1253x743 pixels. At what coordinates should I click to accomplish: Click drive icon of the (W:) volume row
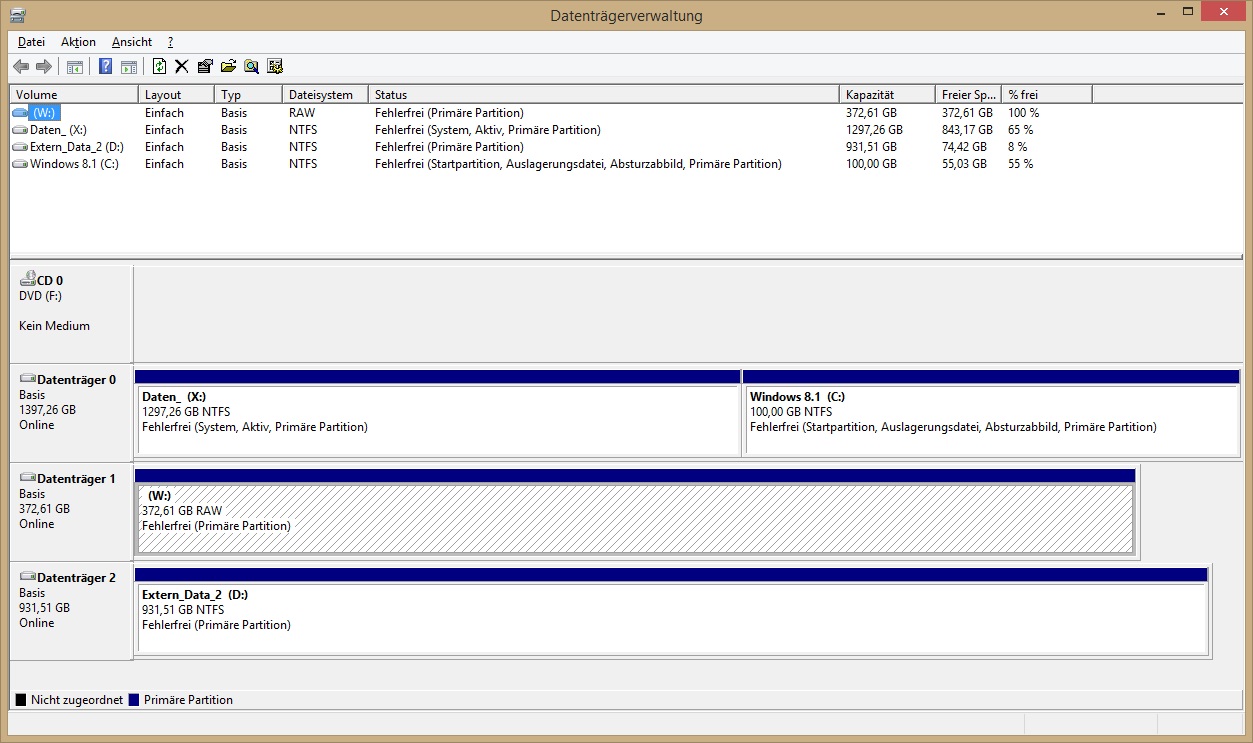[x=20, y=113]
